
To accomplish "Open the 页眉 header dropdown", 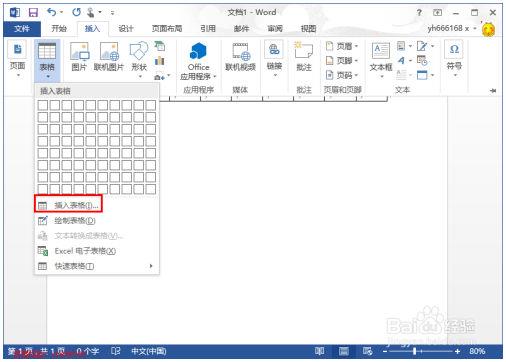I will (342, 46).
